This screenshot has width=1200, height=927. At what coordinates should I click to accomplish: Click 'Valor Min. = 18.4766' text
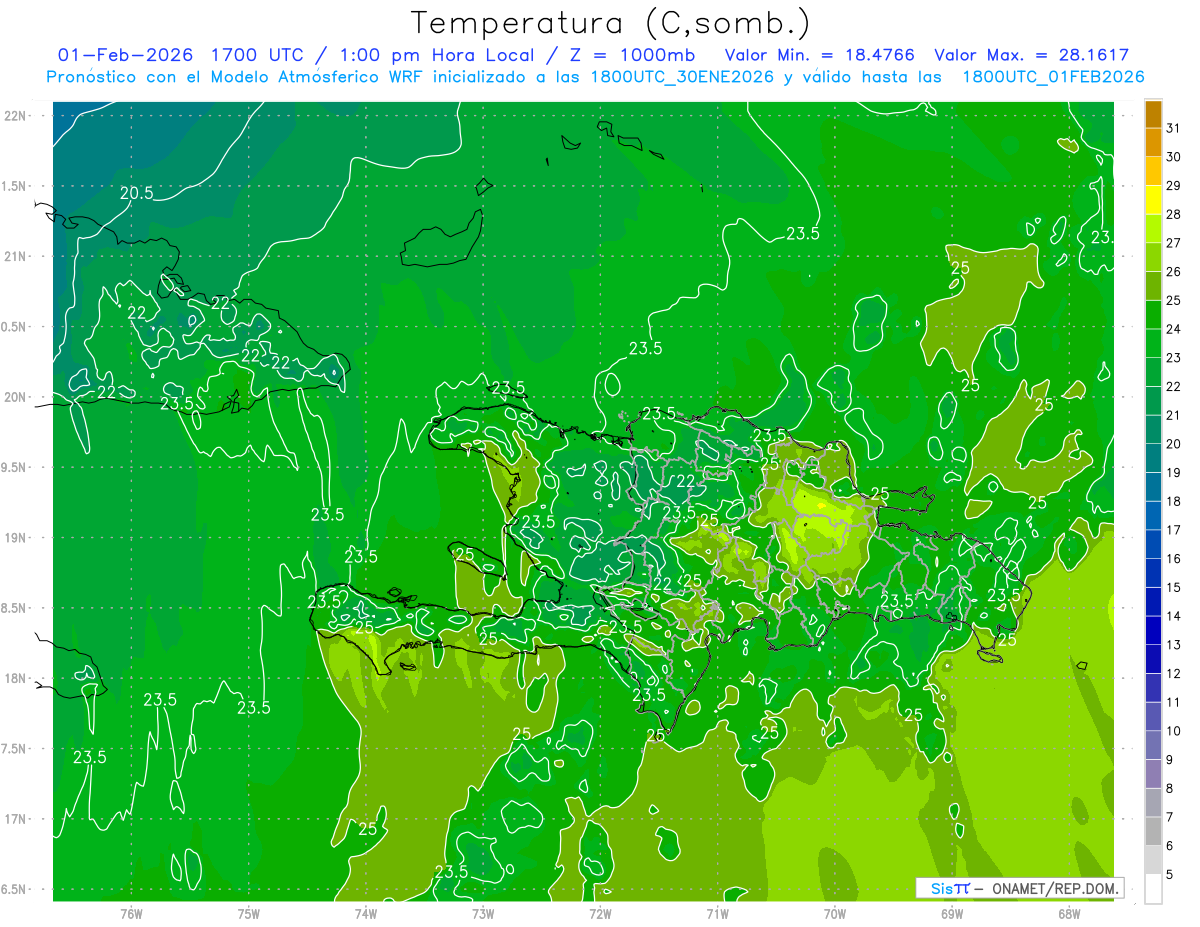819,55
